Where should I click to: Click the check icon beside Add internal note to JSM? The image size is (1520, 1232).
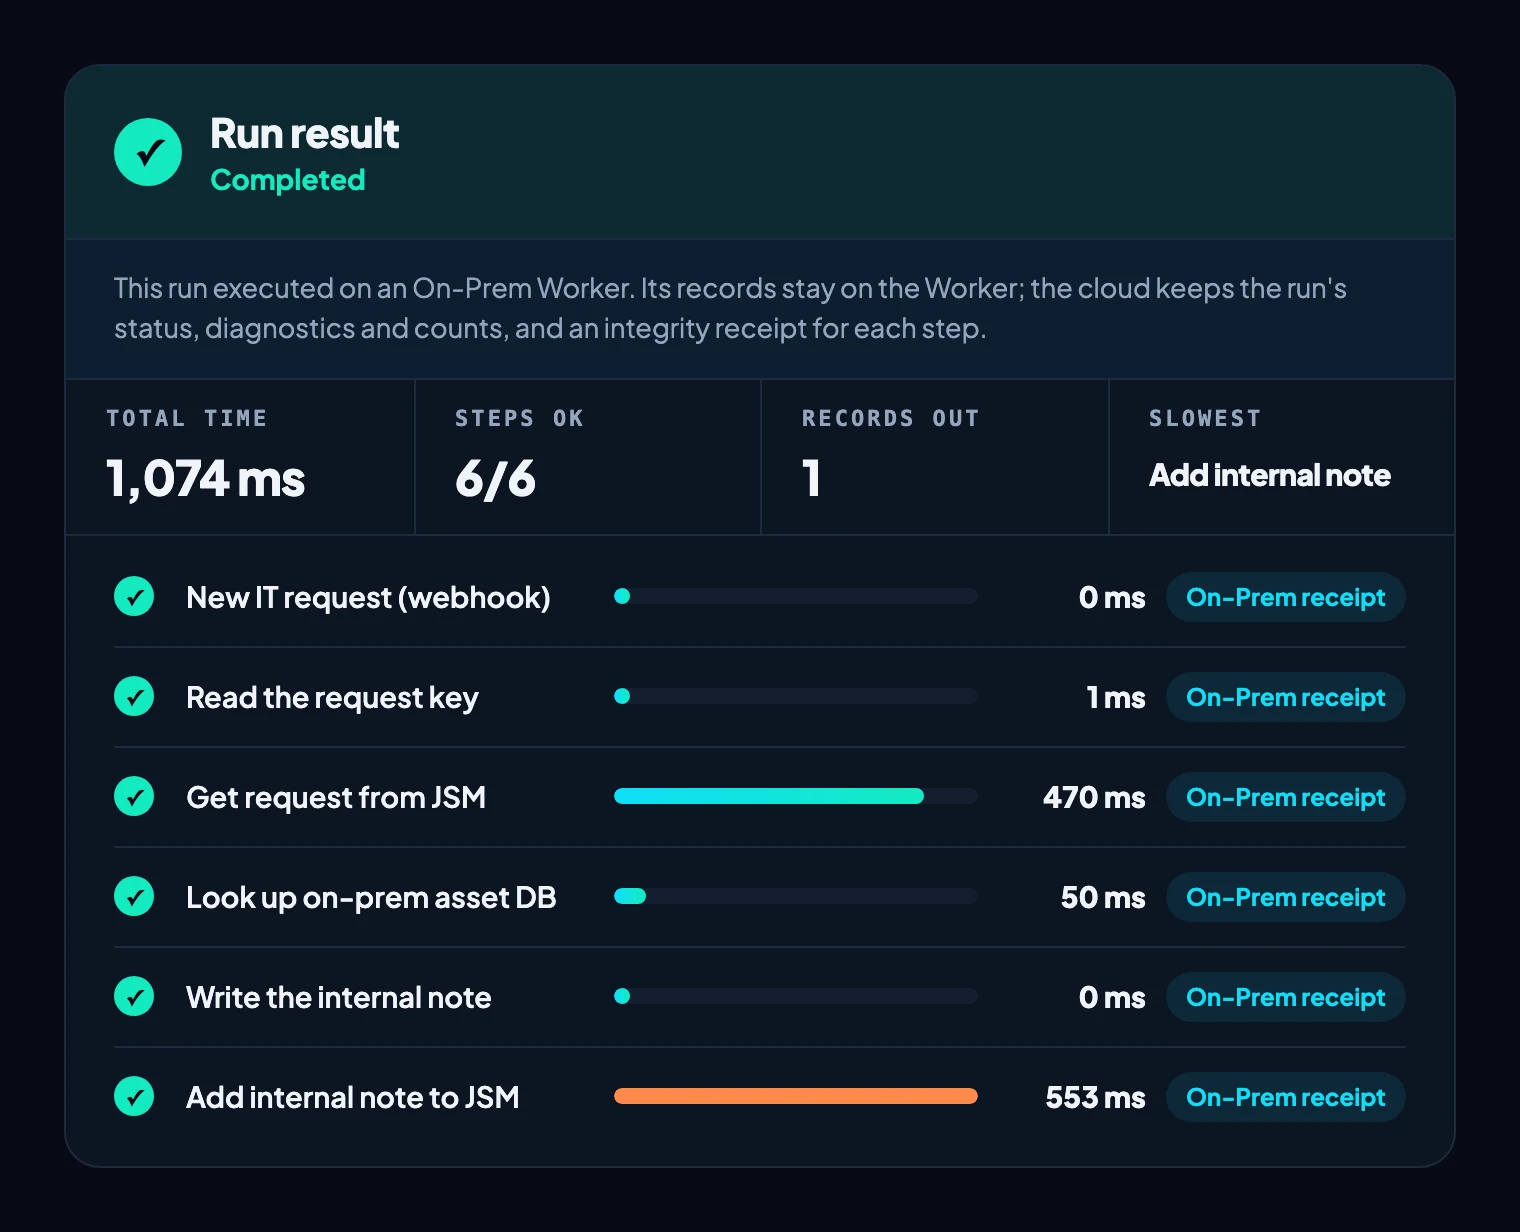(134, 1097)
